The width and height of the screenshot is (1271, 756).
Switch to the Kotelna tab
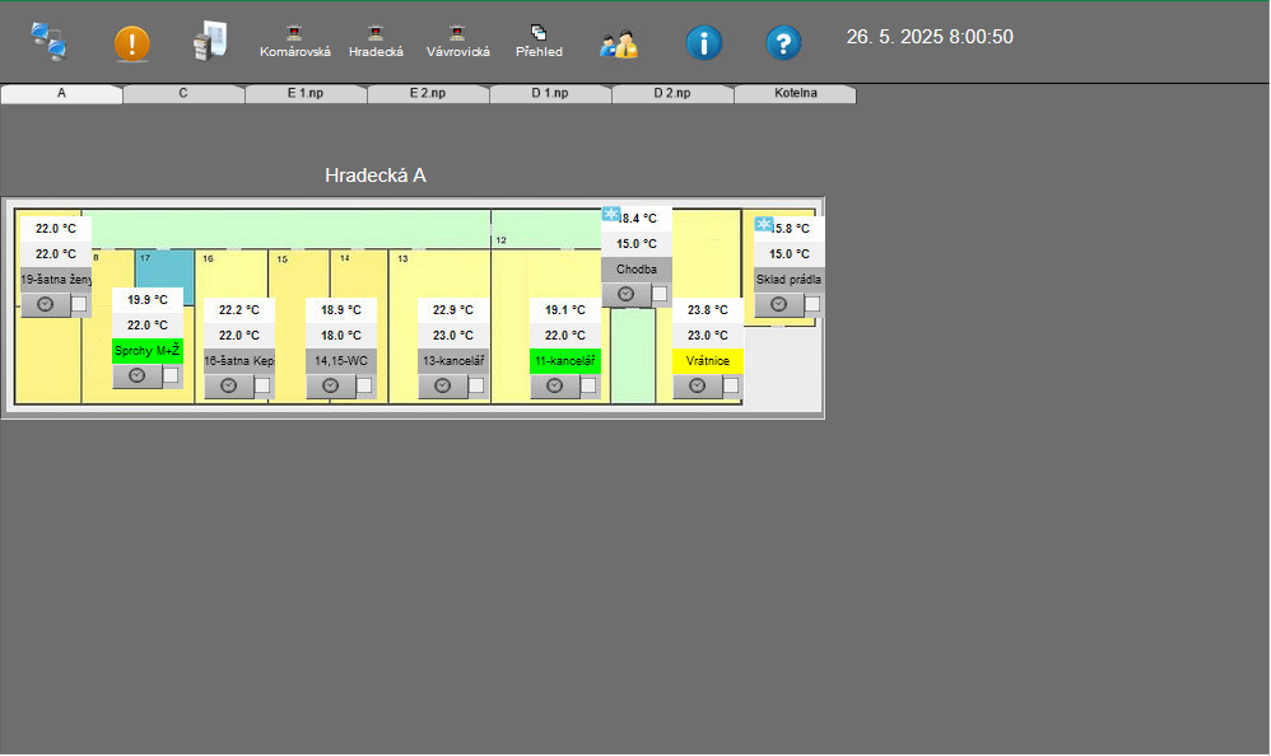(795, 94)
